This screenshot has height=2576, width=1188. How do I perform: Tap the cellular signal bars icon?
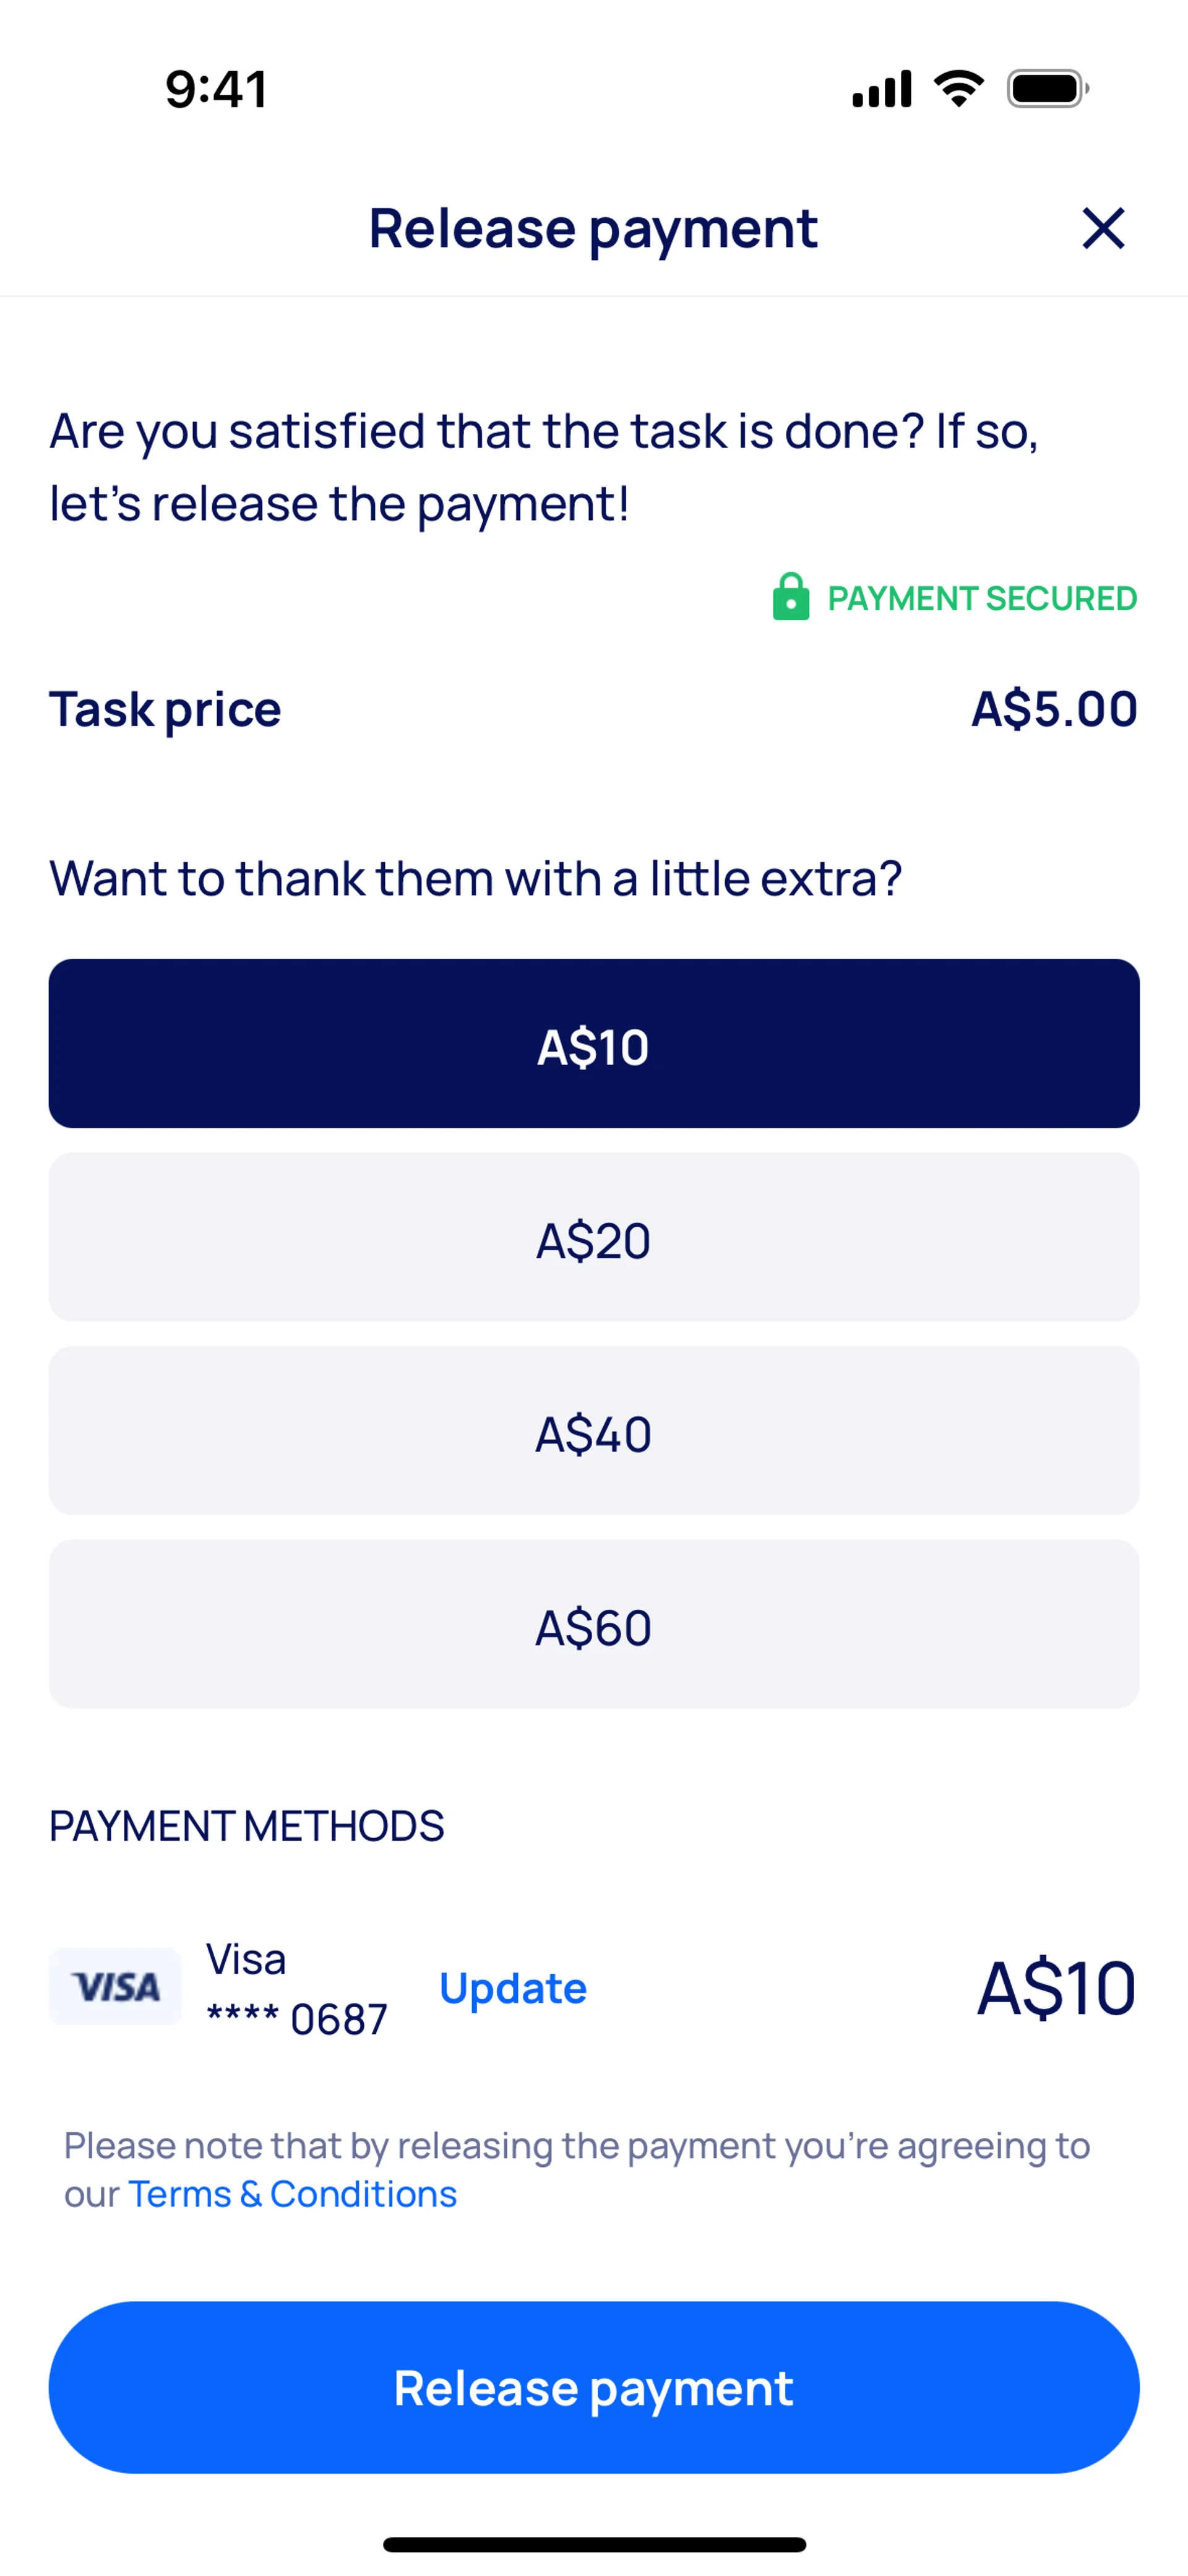pyautogui.click(x=881, y=89)
